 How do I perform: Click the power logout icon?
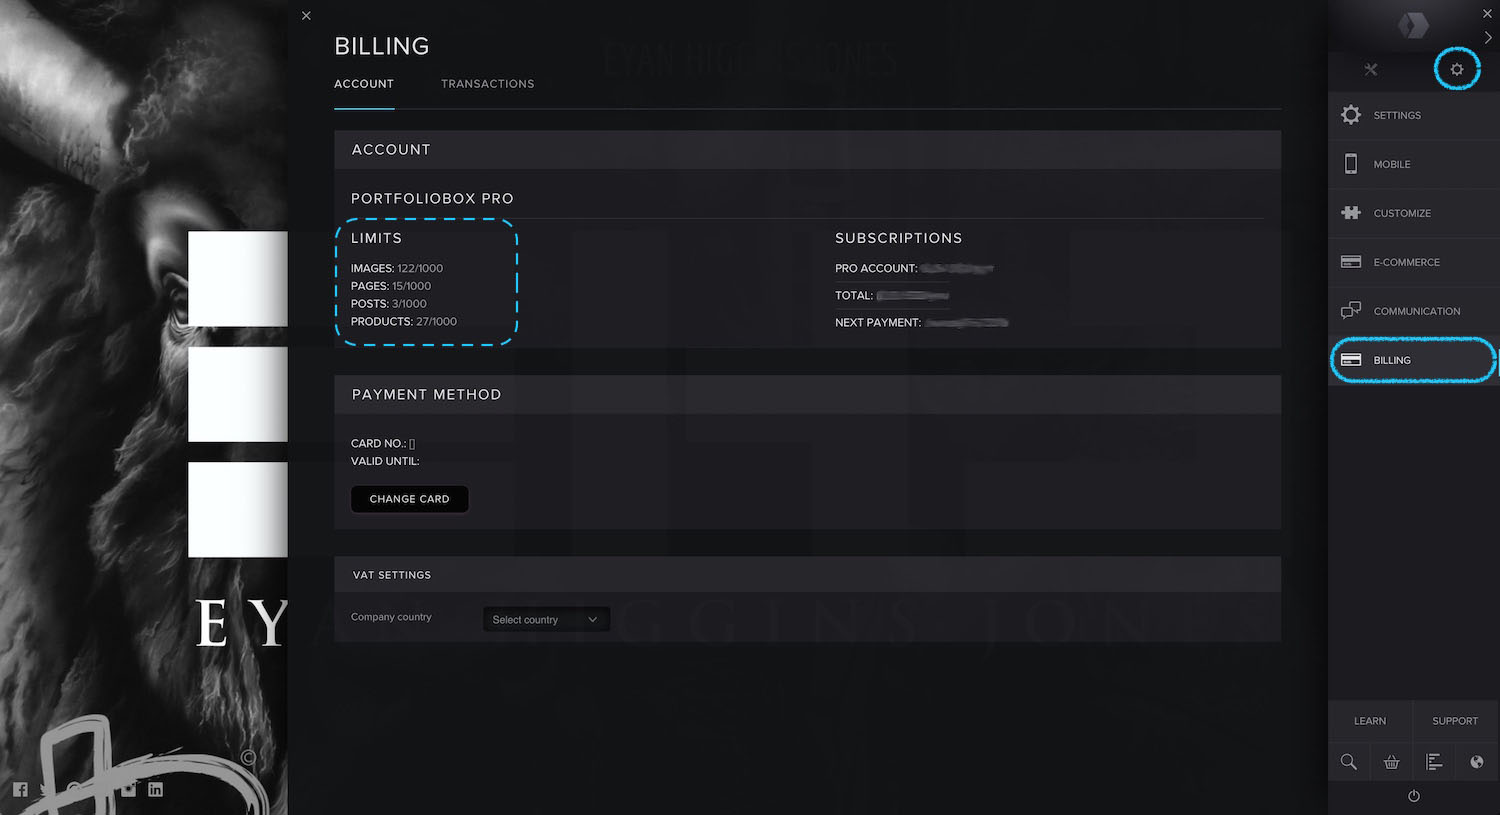point(1413,796)
